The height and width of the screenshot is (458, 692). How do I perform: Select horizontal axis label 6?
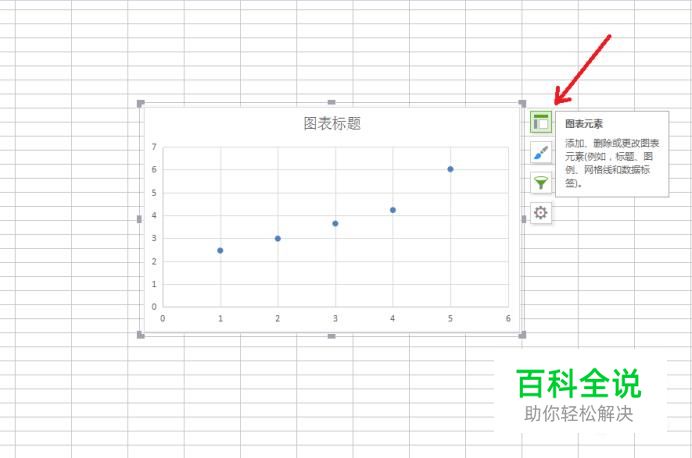tap(508, 318)
